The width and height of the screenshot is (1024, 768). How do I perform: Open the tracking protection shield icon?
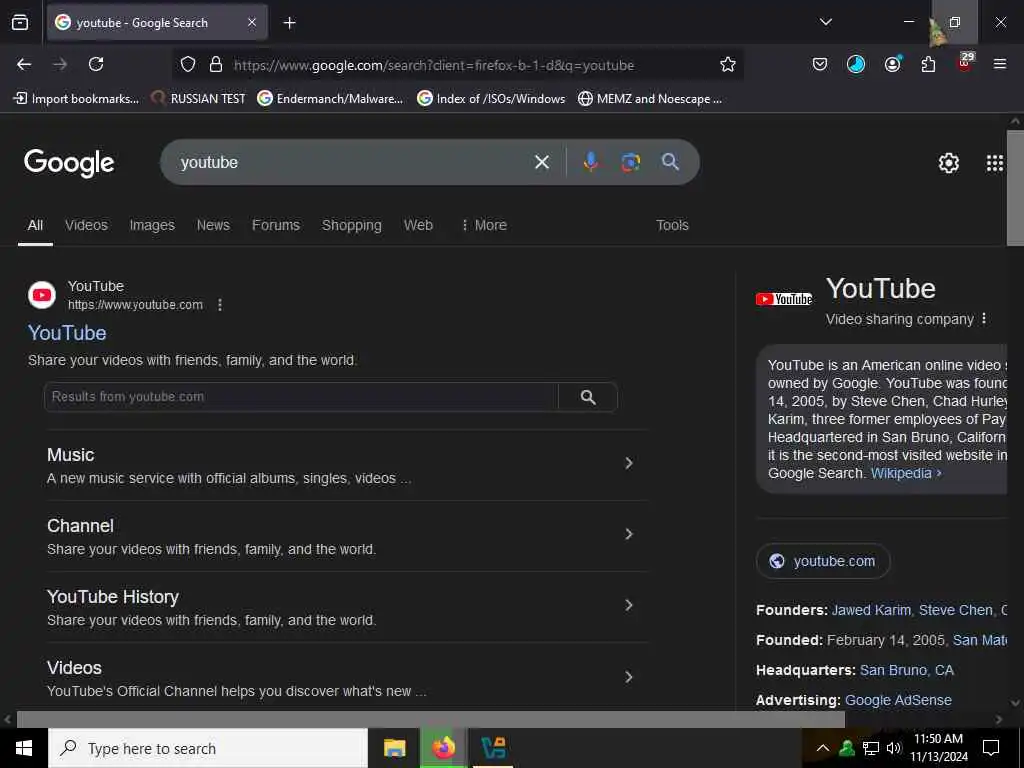click(188, 64)
